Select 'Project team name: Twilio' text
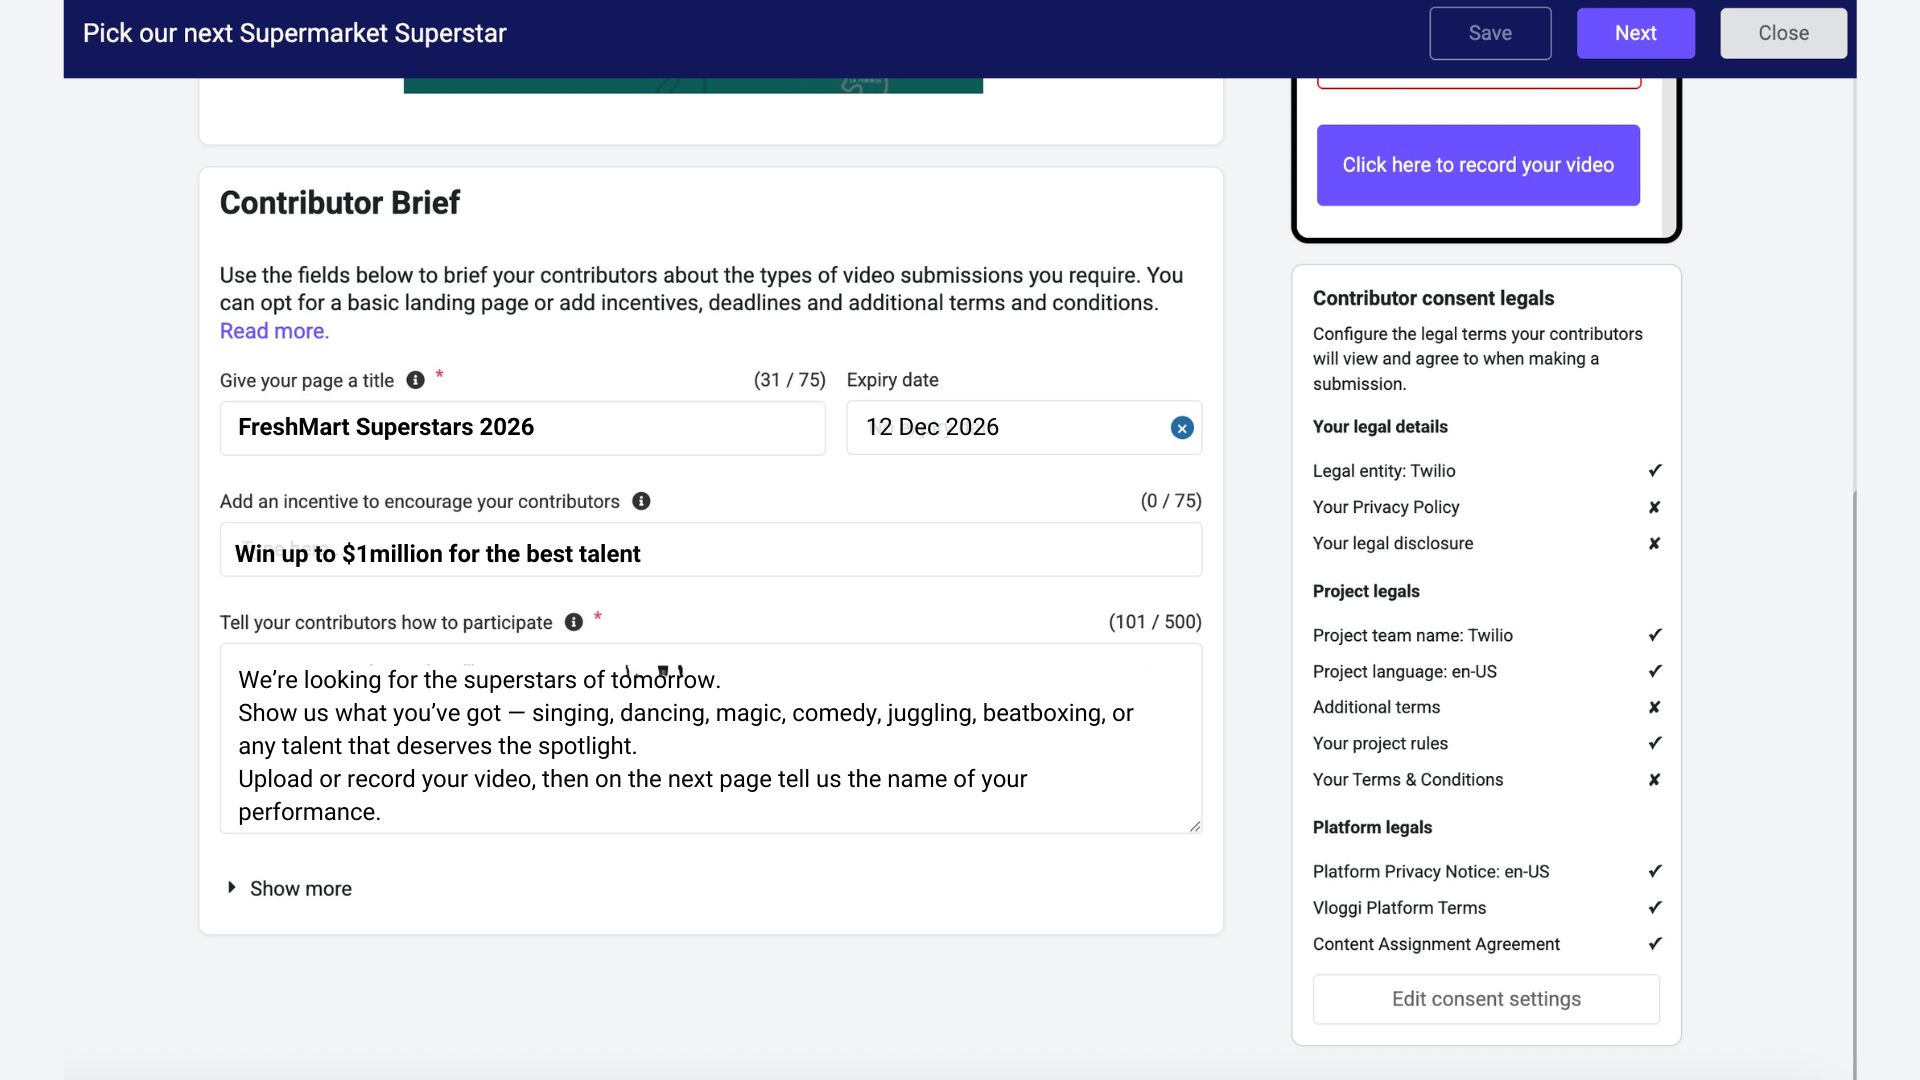This screenshot has width=1920, height=1080. 1413,635
